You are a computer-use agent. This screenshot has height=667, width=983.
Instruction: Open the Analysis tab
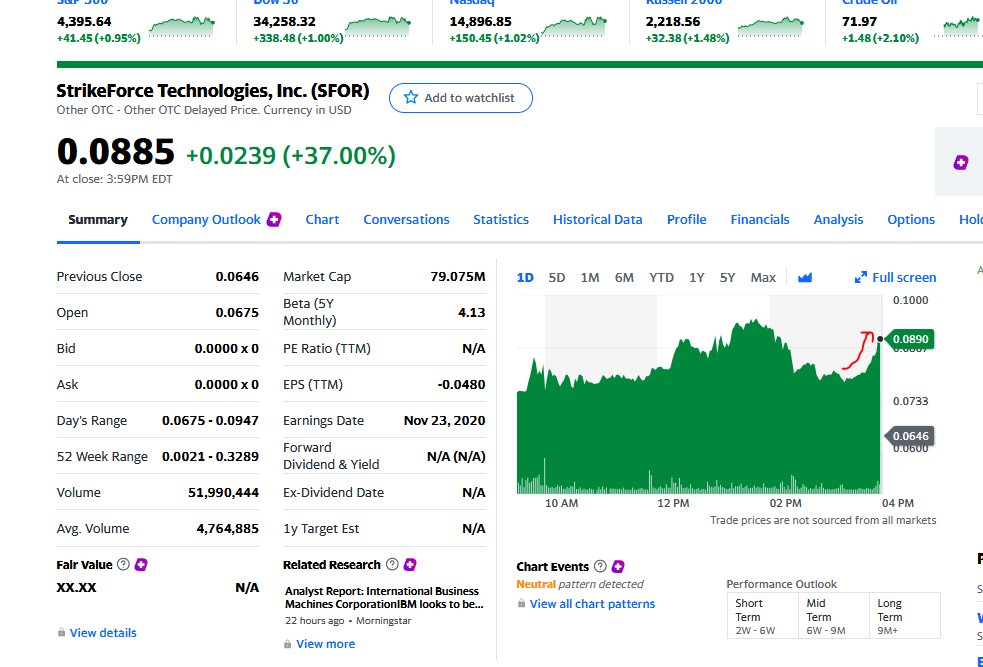tap(838, 219)
